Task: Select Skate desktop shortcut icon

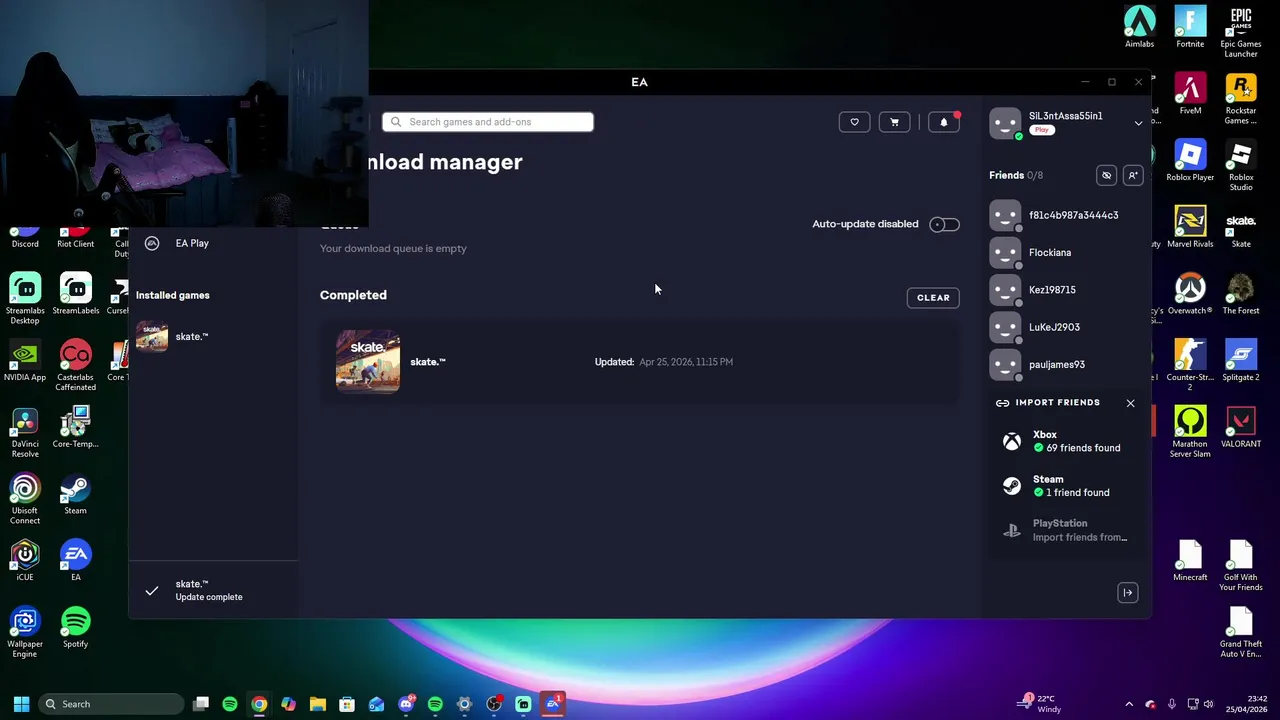Action: click(1241, 227)
